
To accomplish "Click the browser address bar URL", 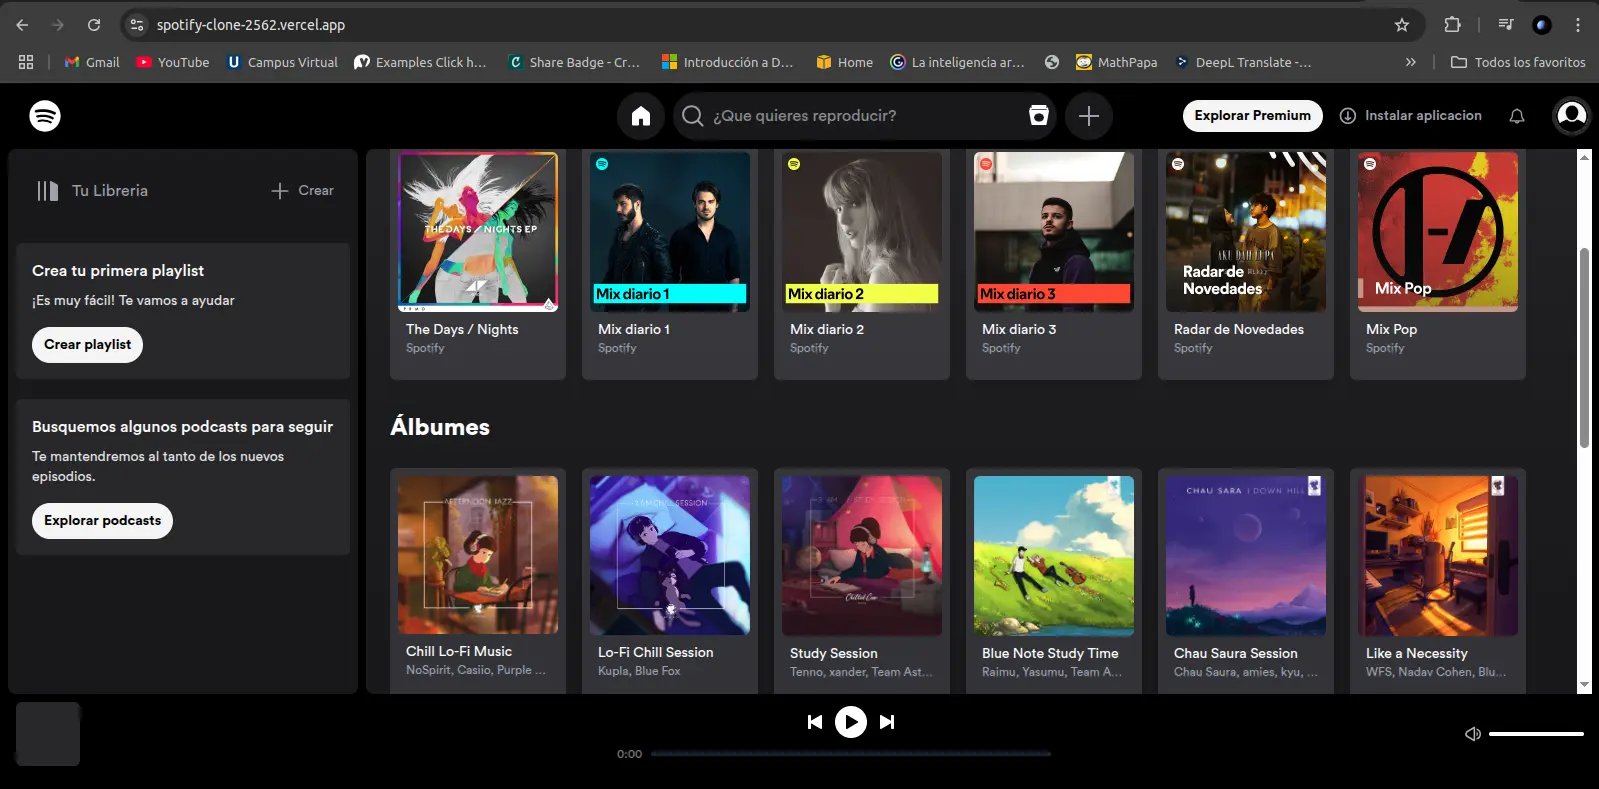I will coord(251,25).
